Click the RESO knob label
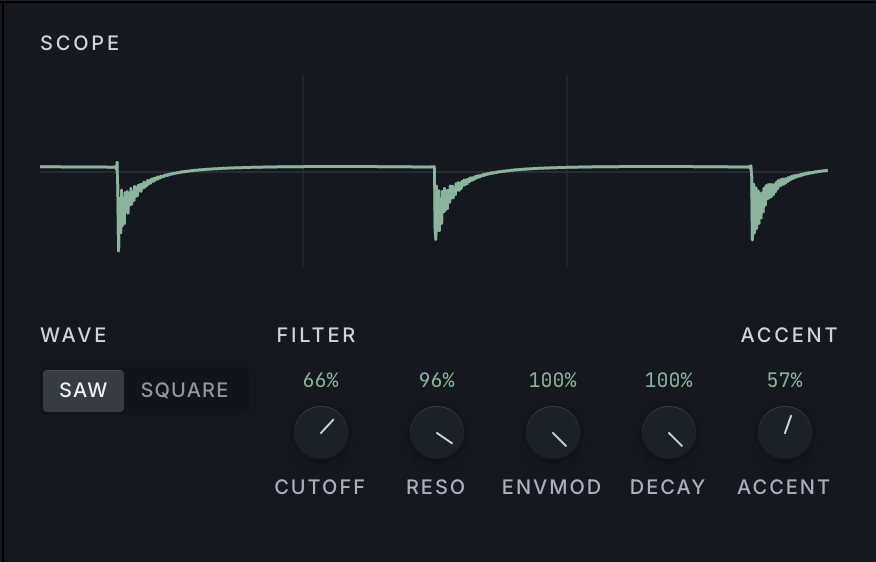This screenshot has width=876, height=562. click(x=436, y=487)
